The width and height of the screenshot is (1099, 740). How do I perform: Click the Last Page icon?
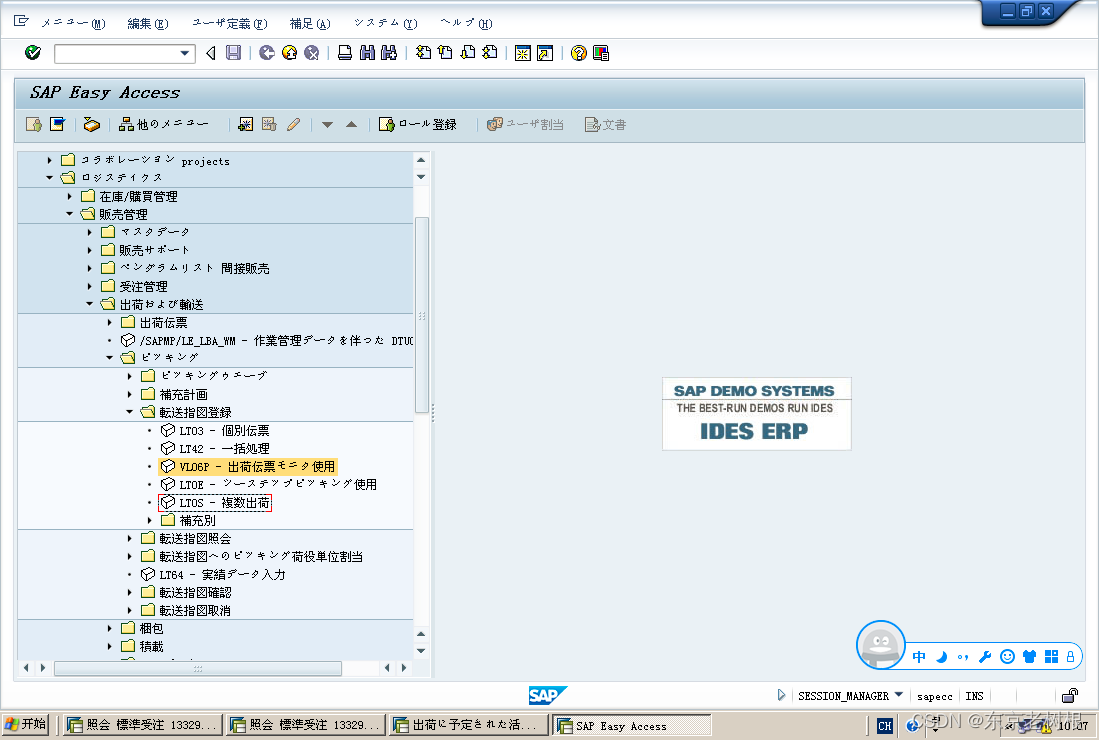[x=490, y=53]
